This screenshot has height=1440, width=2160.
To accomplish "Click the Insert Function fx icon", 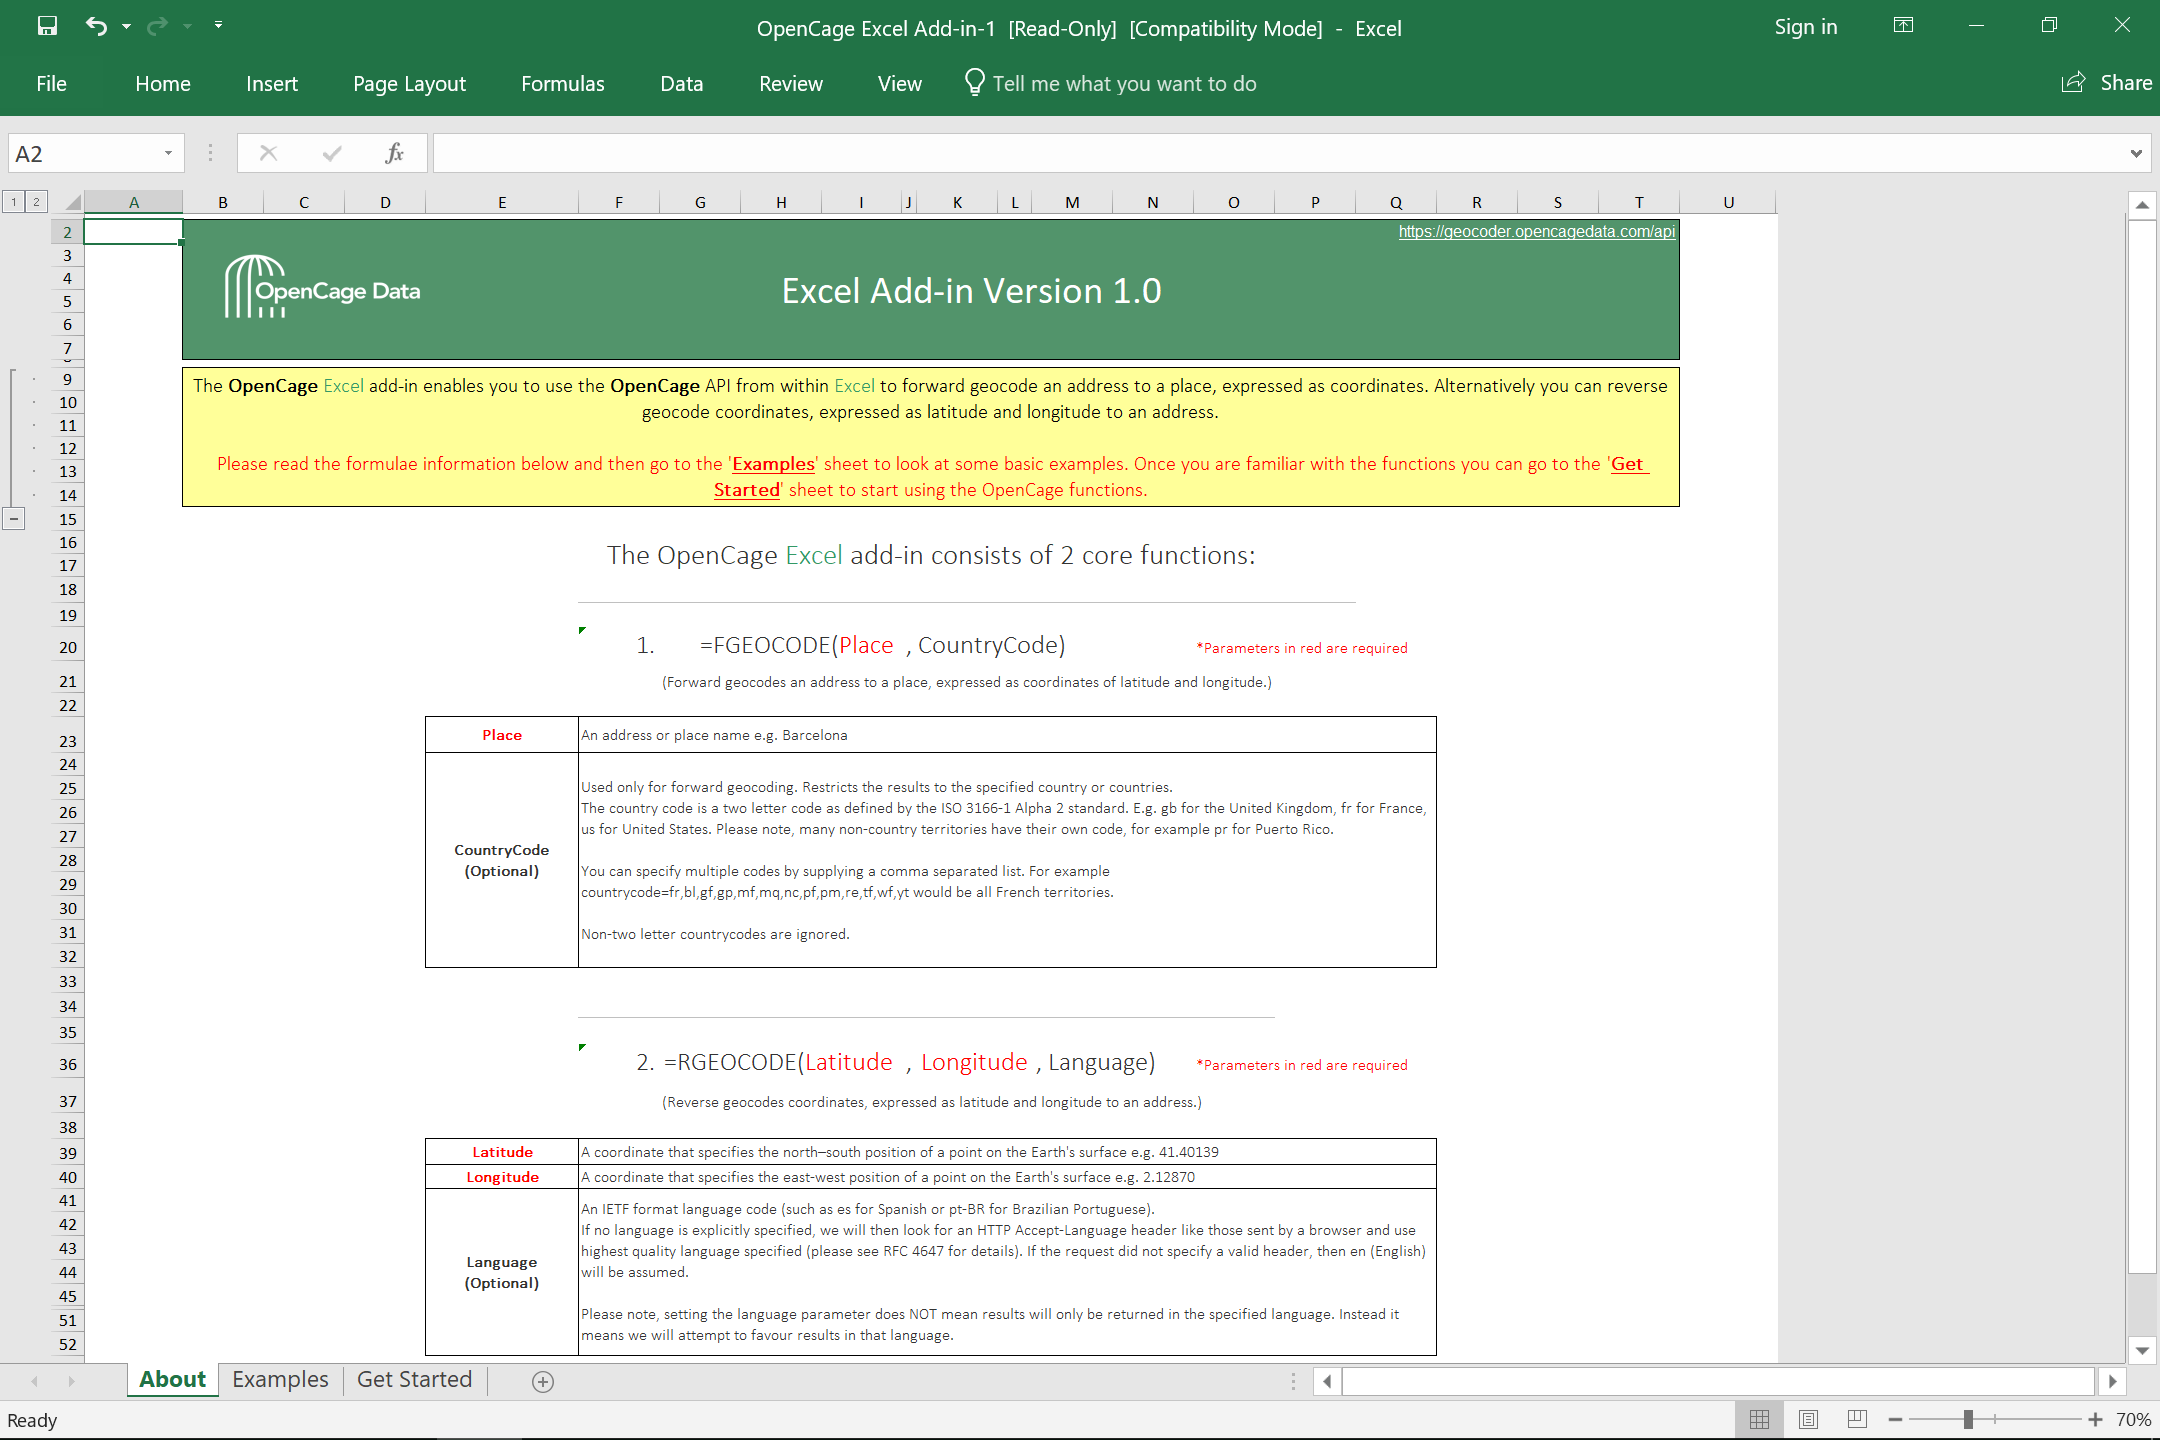I will pos(394,153).
